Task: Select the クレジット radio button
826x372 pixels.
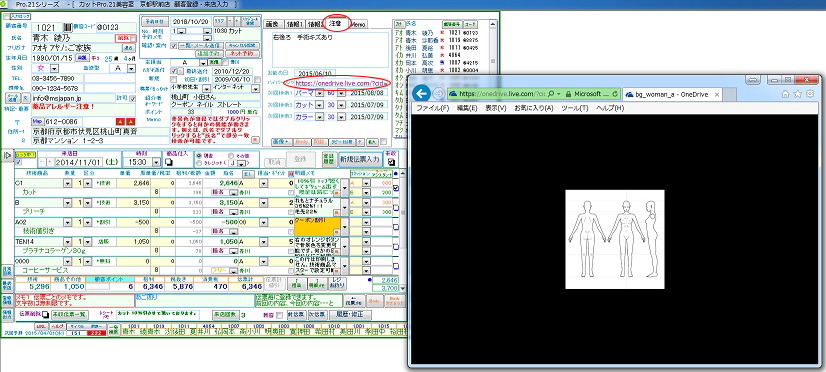Action: tap(199, 163)
